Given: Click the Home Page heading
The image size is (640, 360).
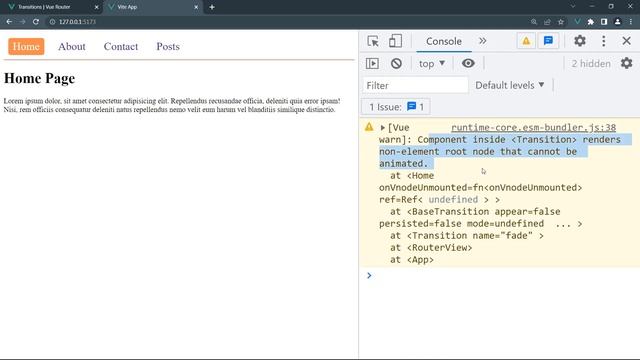Looking at the screenshot, I should coord(39,78).
